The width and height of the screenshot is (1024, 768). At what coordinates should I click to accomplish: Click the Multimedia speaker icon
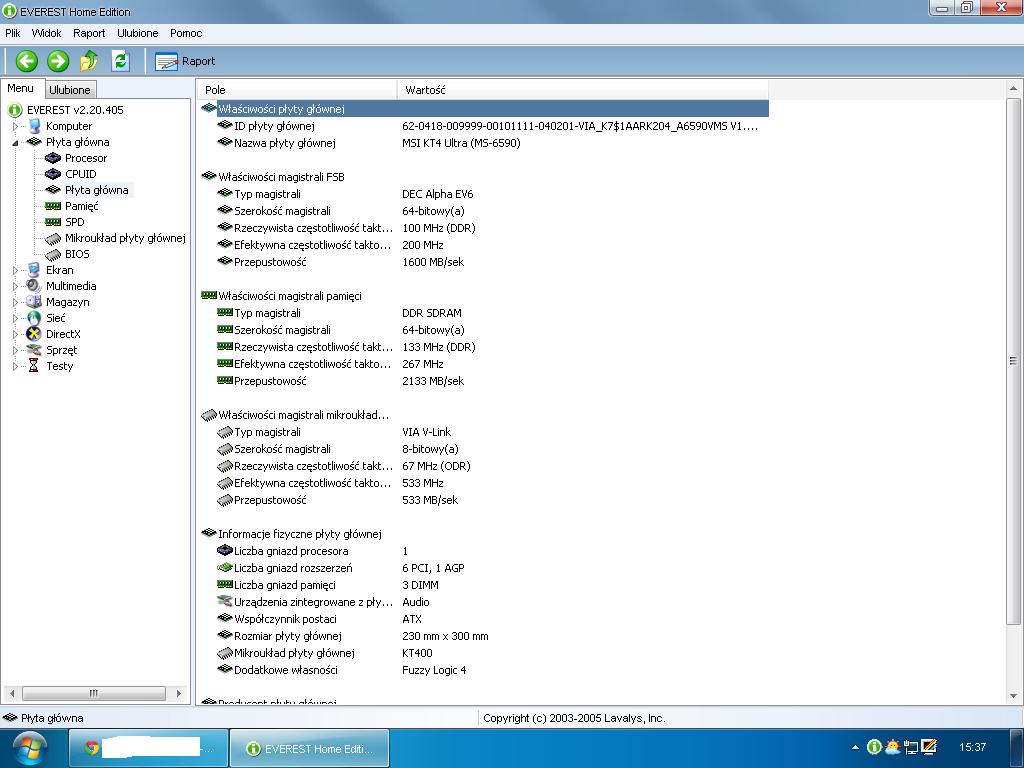(x=34, y=286)
